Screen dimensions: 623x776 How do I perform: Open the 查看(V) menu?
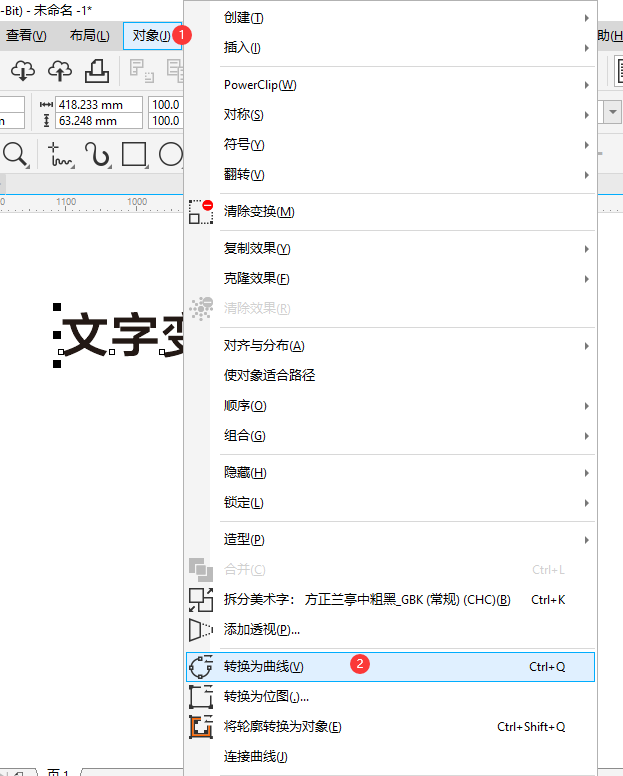[26, 36]
